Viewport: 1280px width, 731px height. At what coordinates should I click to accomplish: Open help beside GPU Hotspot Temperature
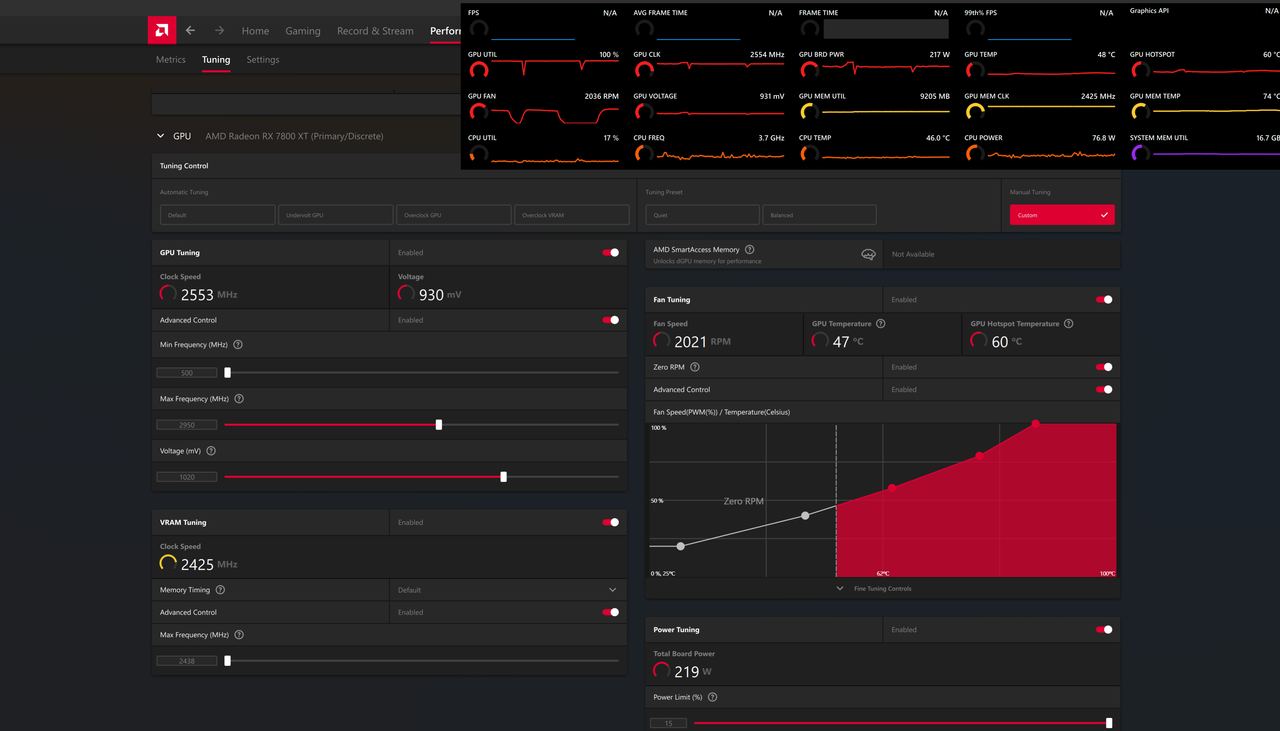(x=1069, y=324)
